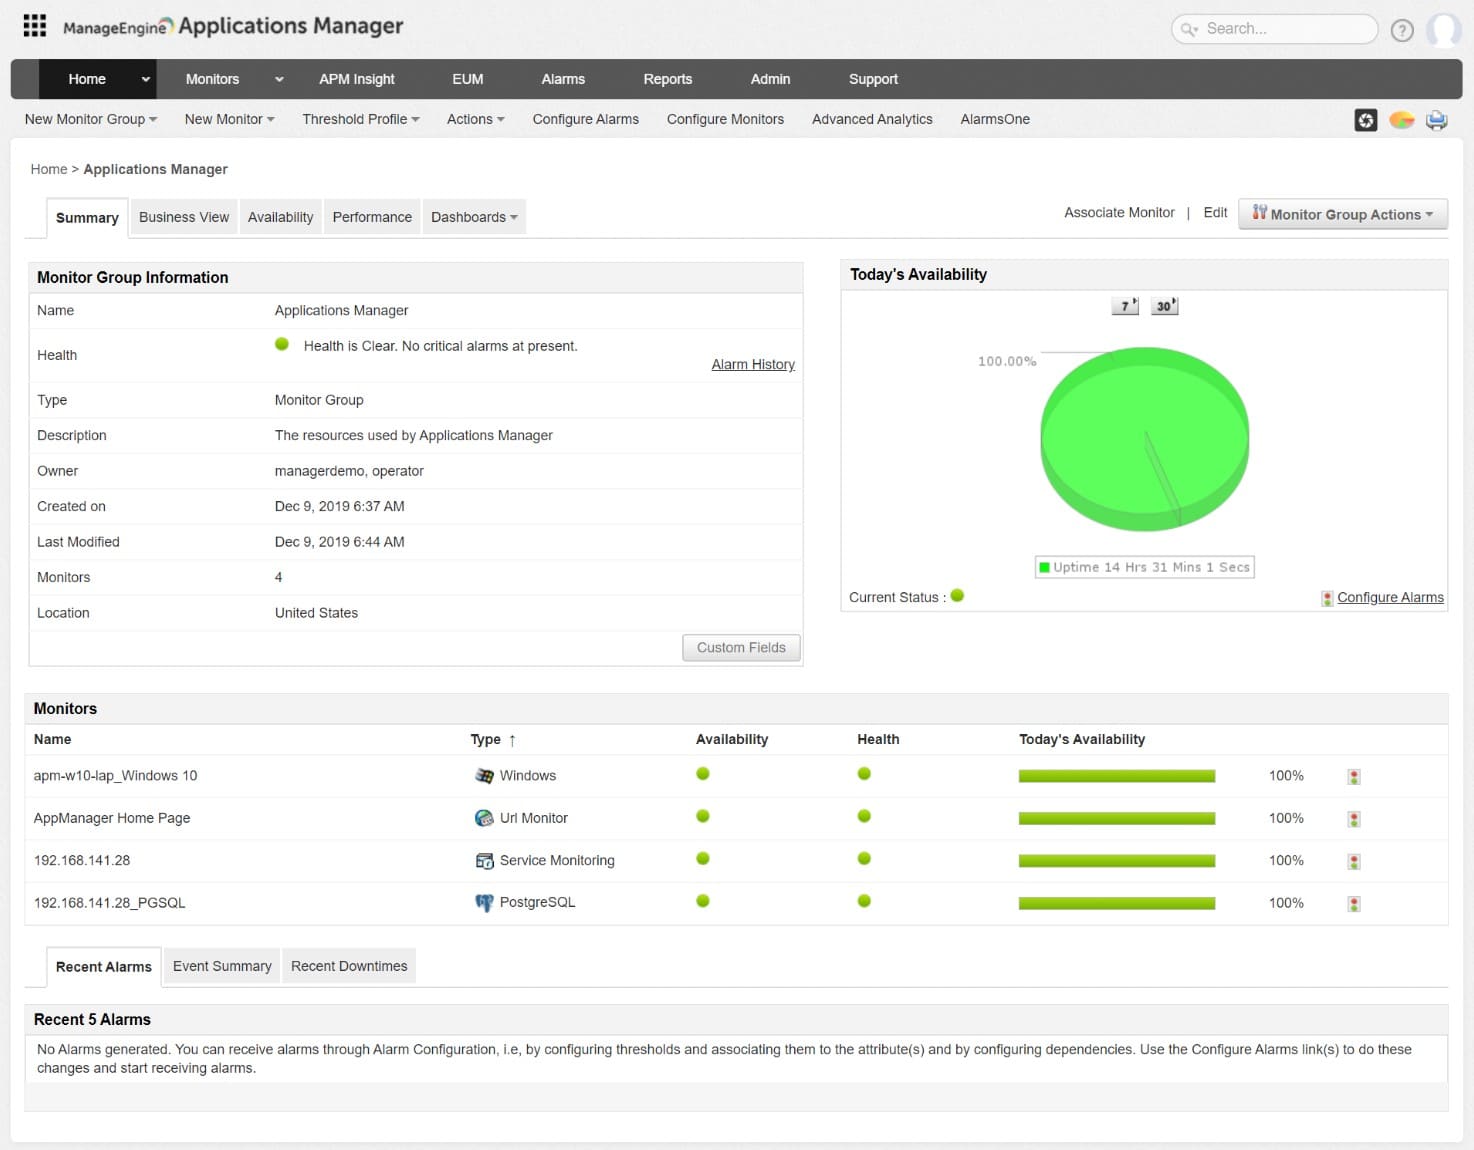
Task: Click the Url Monitor type icon
Action: (484, 818)
